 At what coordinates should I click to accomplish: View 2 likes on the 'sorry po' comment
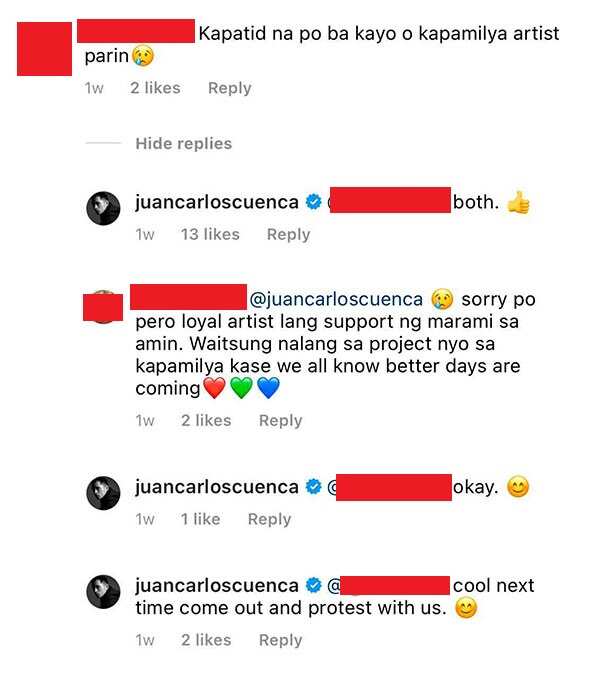pyautogui.click(x=206, y=421)
